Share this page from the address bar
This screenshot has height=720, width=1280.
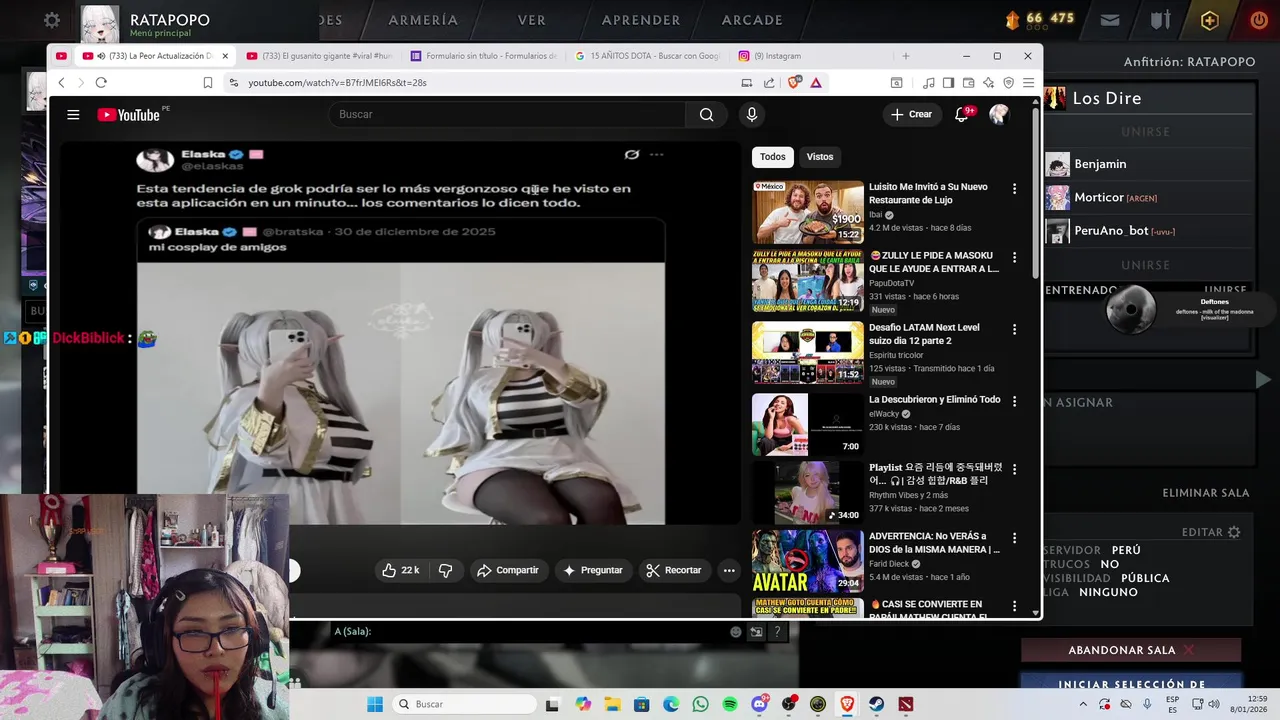(x=769, y=82)
